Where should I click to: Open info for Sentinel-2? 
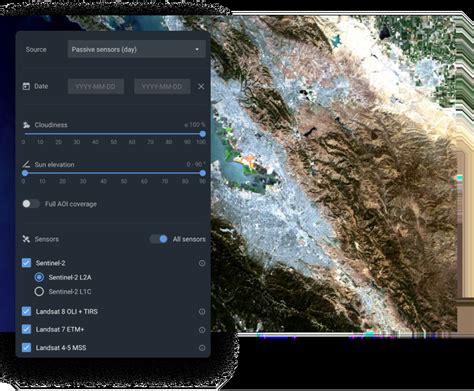202,263
